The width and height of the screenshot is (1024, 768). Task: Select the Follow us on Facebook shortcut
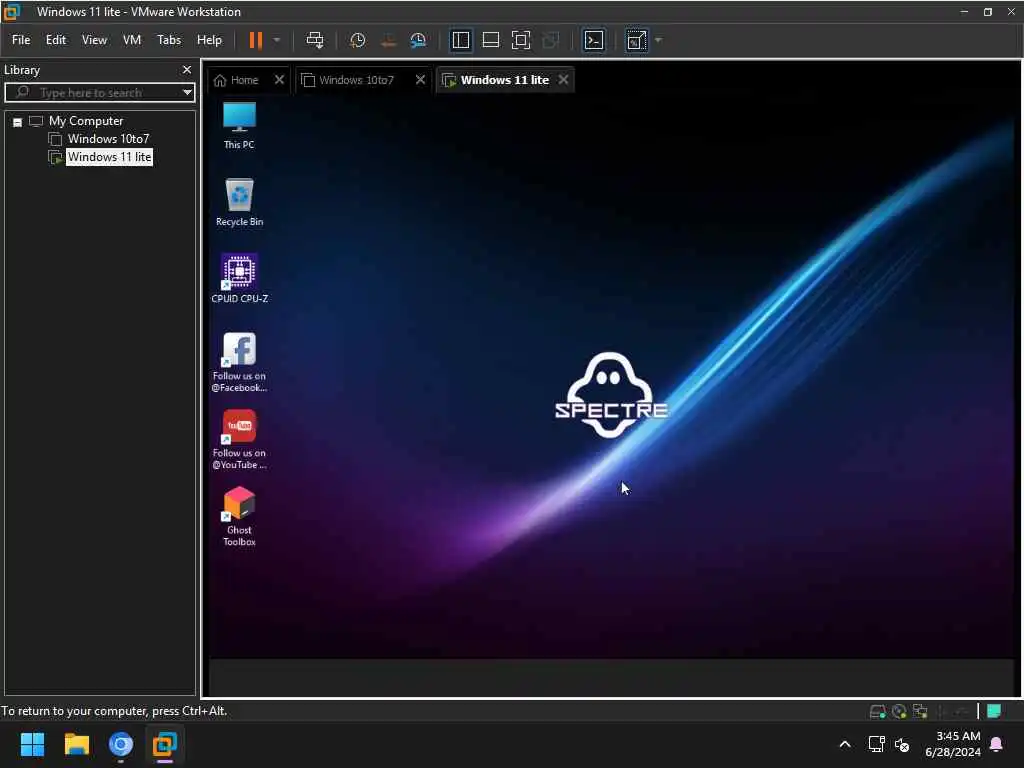(239, 362)
